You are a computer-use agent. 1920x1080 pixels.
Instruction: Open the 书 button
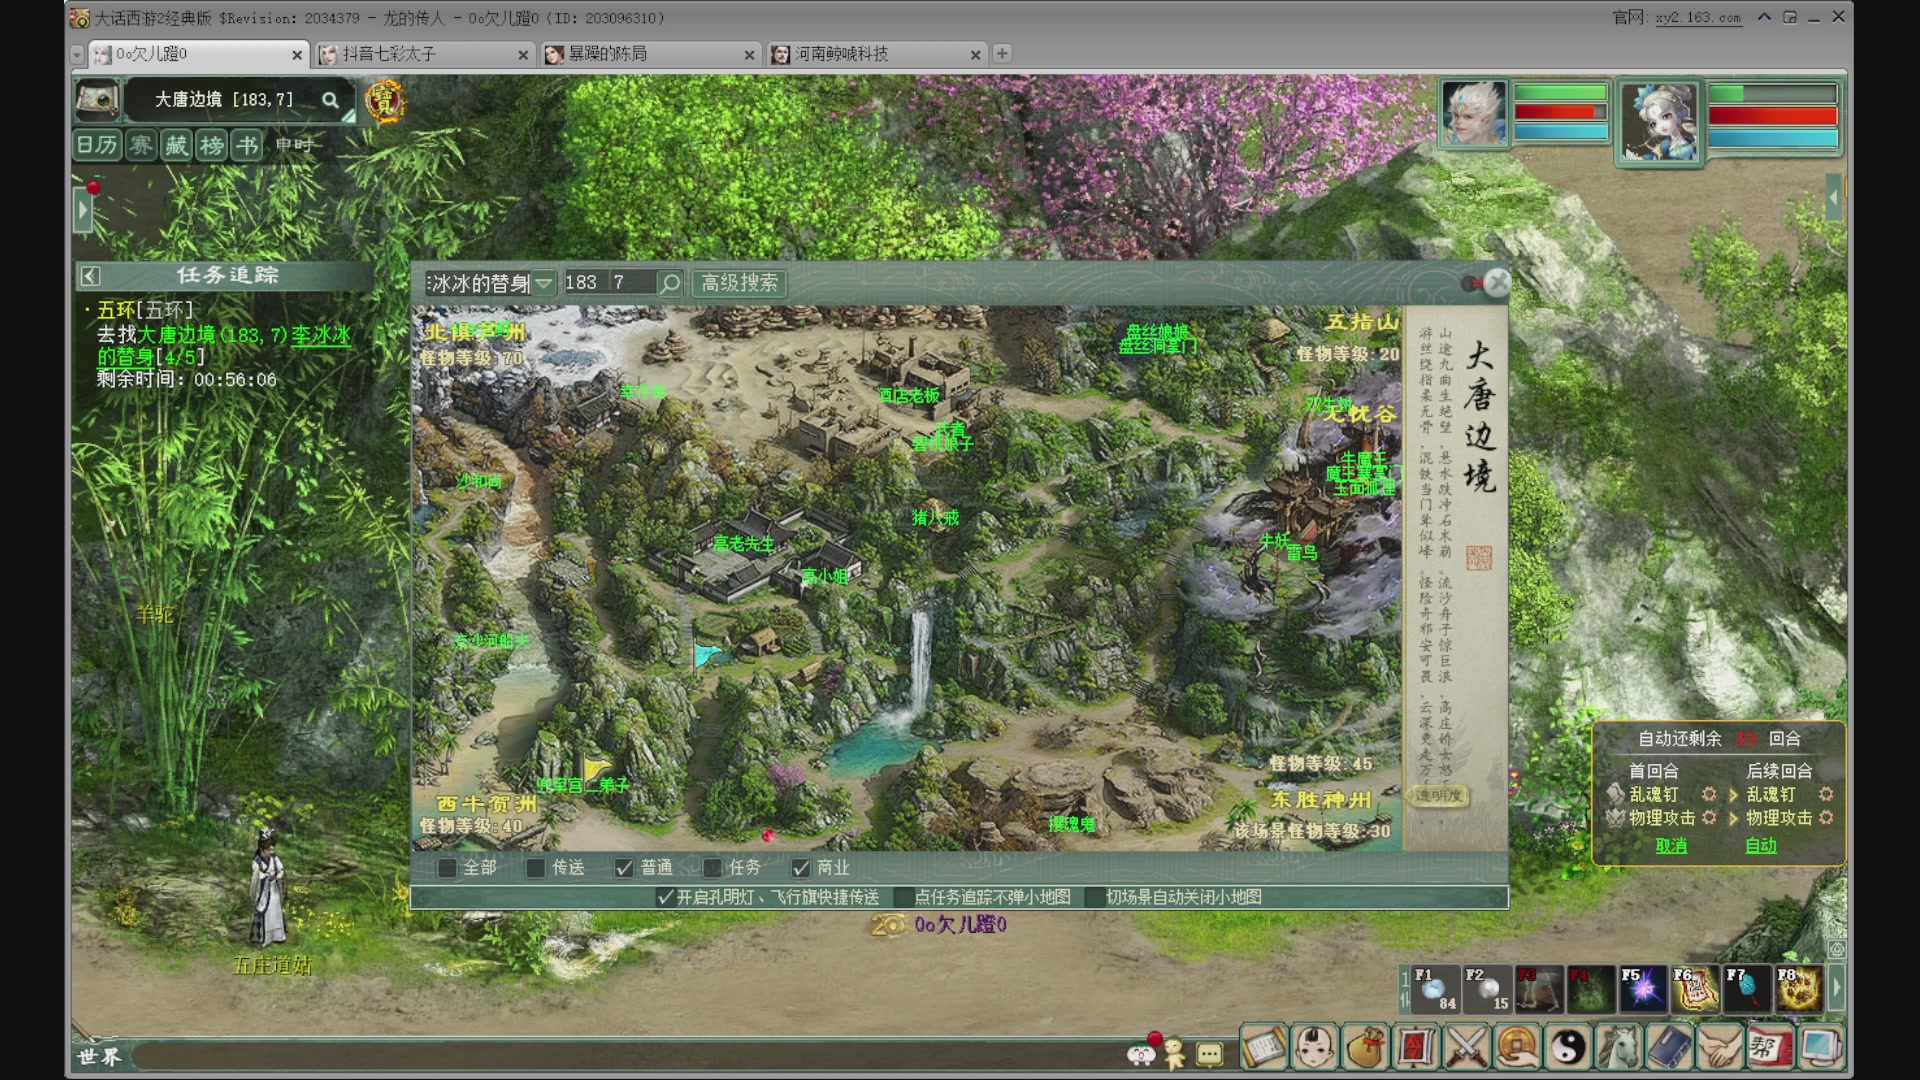tap(246, 145)
